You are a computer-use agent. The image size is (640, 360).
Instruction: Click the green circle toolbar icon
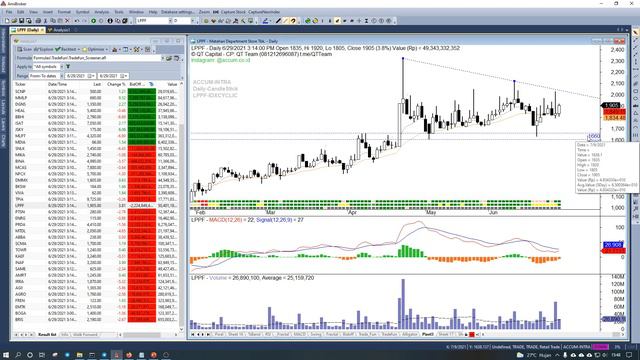click(x=93, y=21)
